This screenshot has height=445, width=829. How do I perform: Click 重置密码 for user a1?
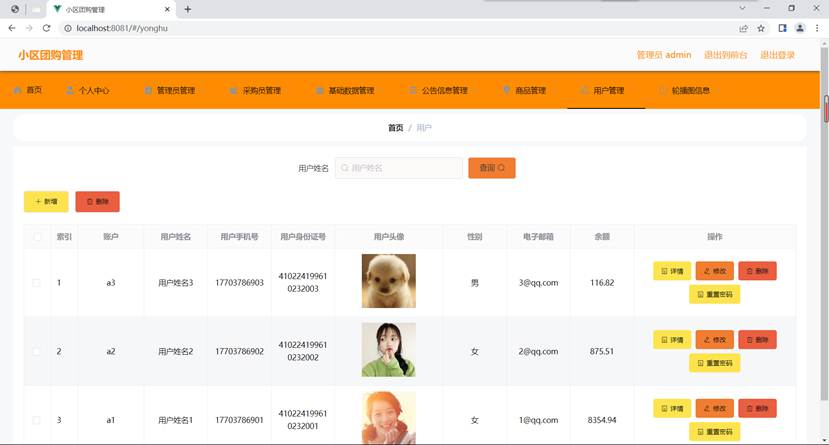tap(714, 432)
